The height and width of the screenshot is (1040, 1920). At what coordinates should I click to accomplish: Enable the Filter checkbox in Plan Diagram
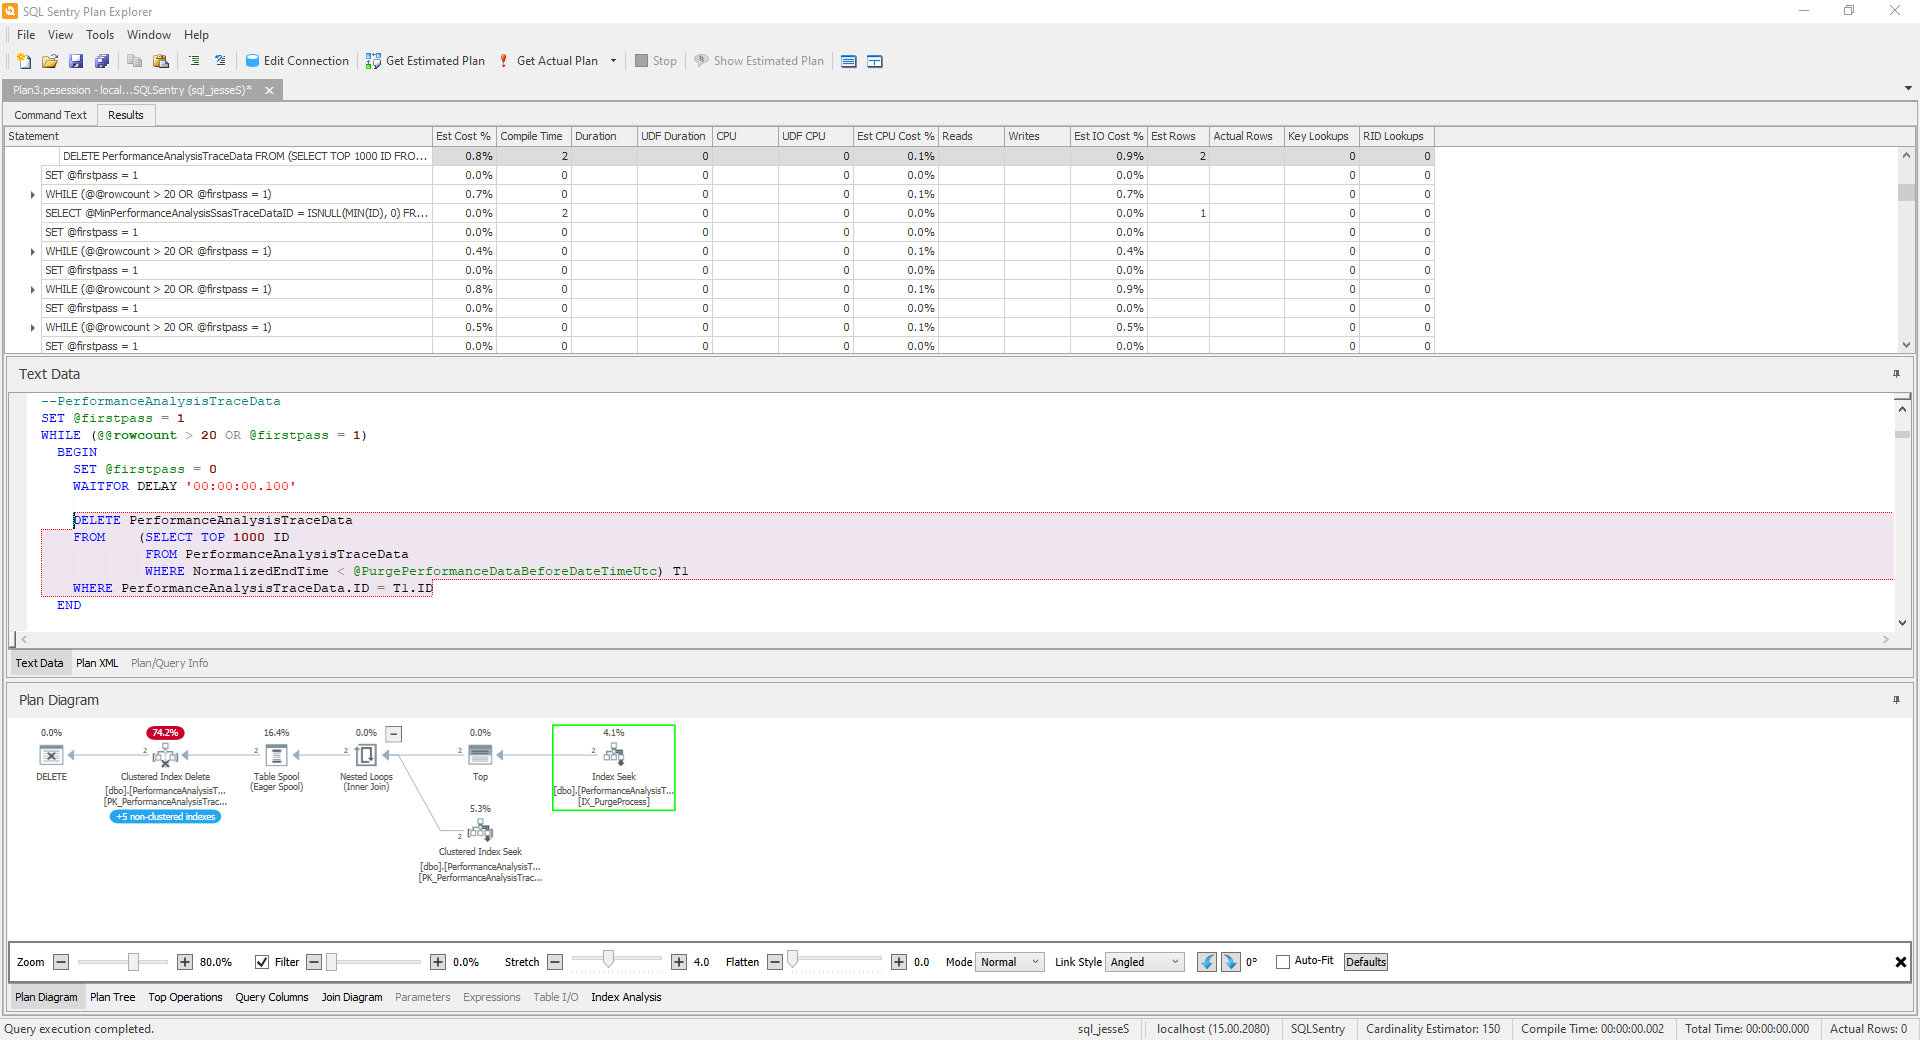(x=262, y=962)
